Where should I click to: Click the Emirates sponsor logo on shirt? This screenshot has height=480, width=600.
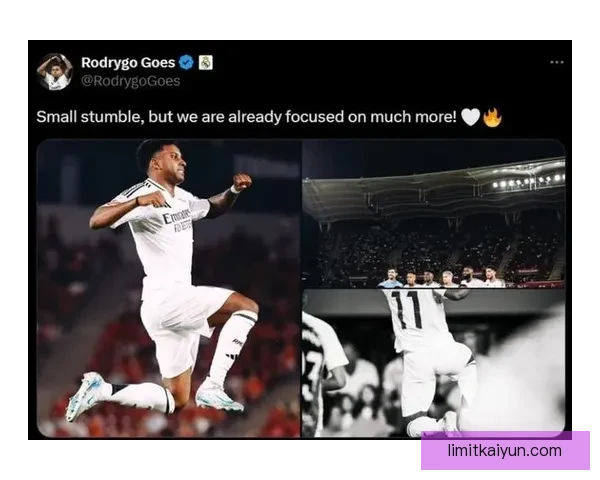point(177,217)
